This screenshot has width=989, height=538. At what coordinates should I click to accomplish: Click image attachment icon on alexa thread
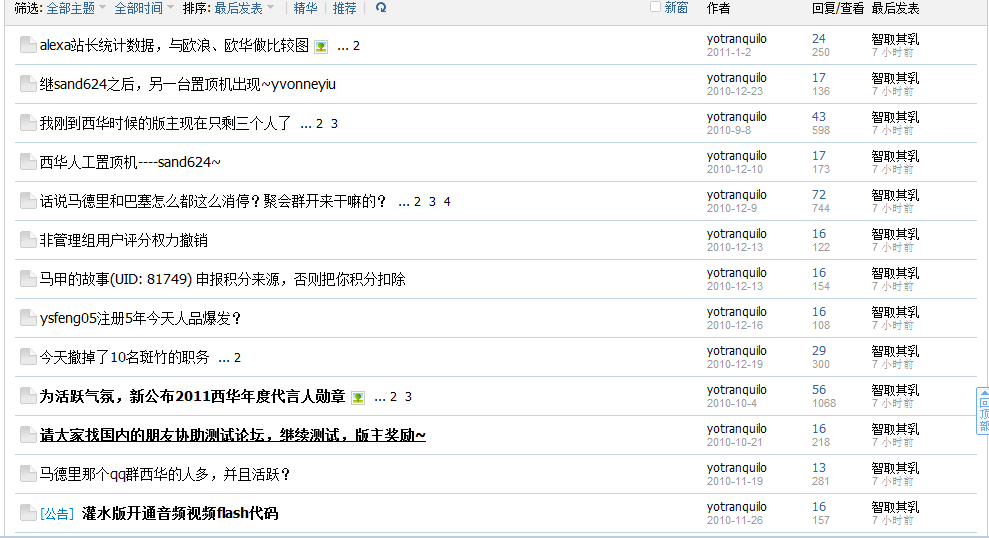[x=321, y=47]
